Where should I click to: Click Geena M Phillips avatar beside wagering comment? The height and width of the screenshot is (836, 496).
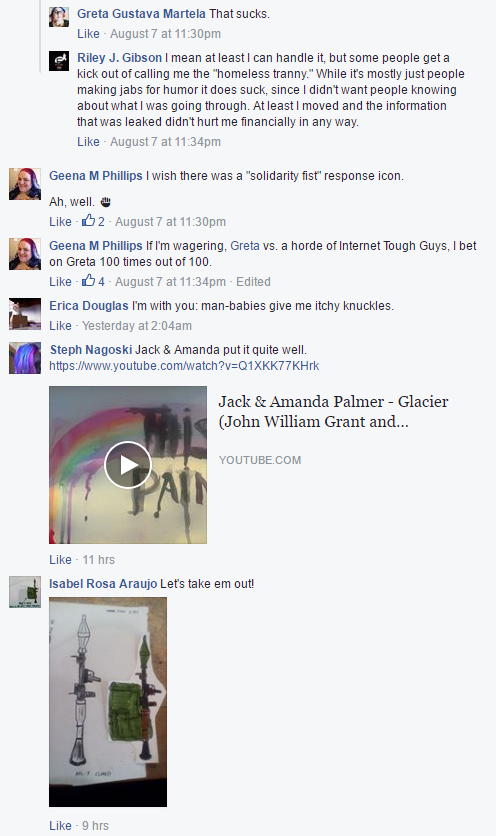[25, 254]
